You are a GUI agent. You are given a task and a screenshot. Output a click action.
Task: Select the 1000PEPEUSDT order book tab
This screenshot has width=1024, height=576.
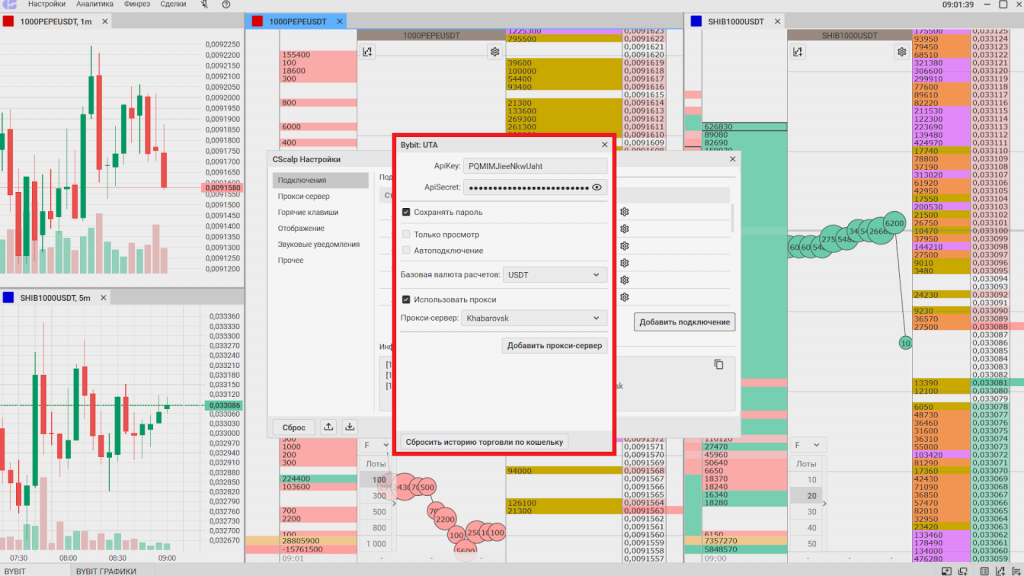[x=298, y=22]
